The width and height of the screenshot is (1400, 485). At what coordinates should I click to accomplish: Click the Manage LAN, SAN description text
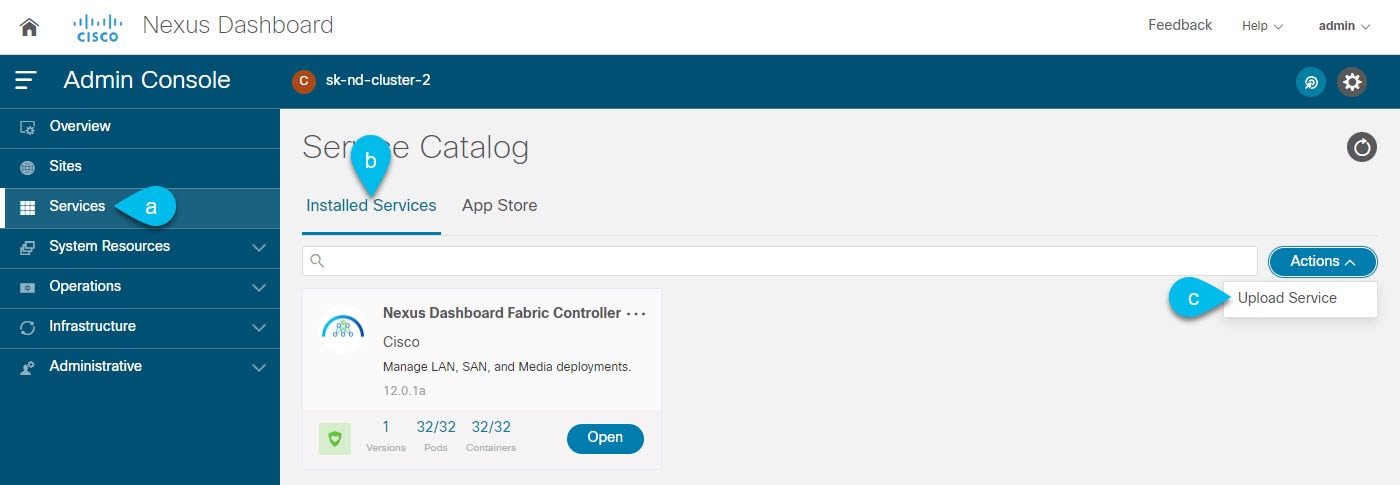point(507,367)
